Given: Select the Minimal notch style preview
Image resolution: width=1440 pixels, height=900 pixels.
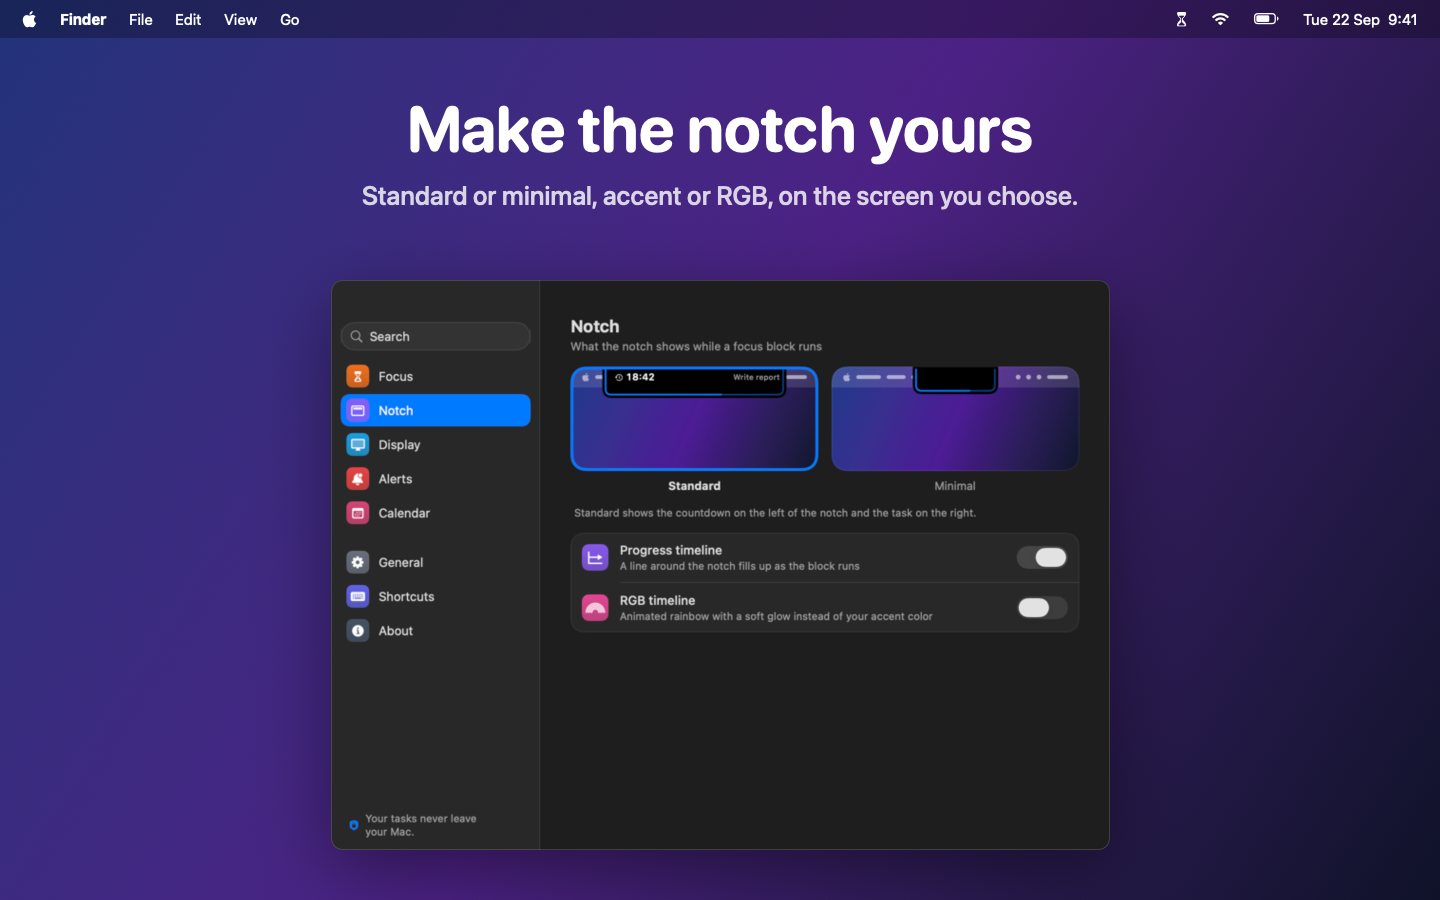Looking at the screenshot, I should point(955,418).
